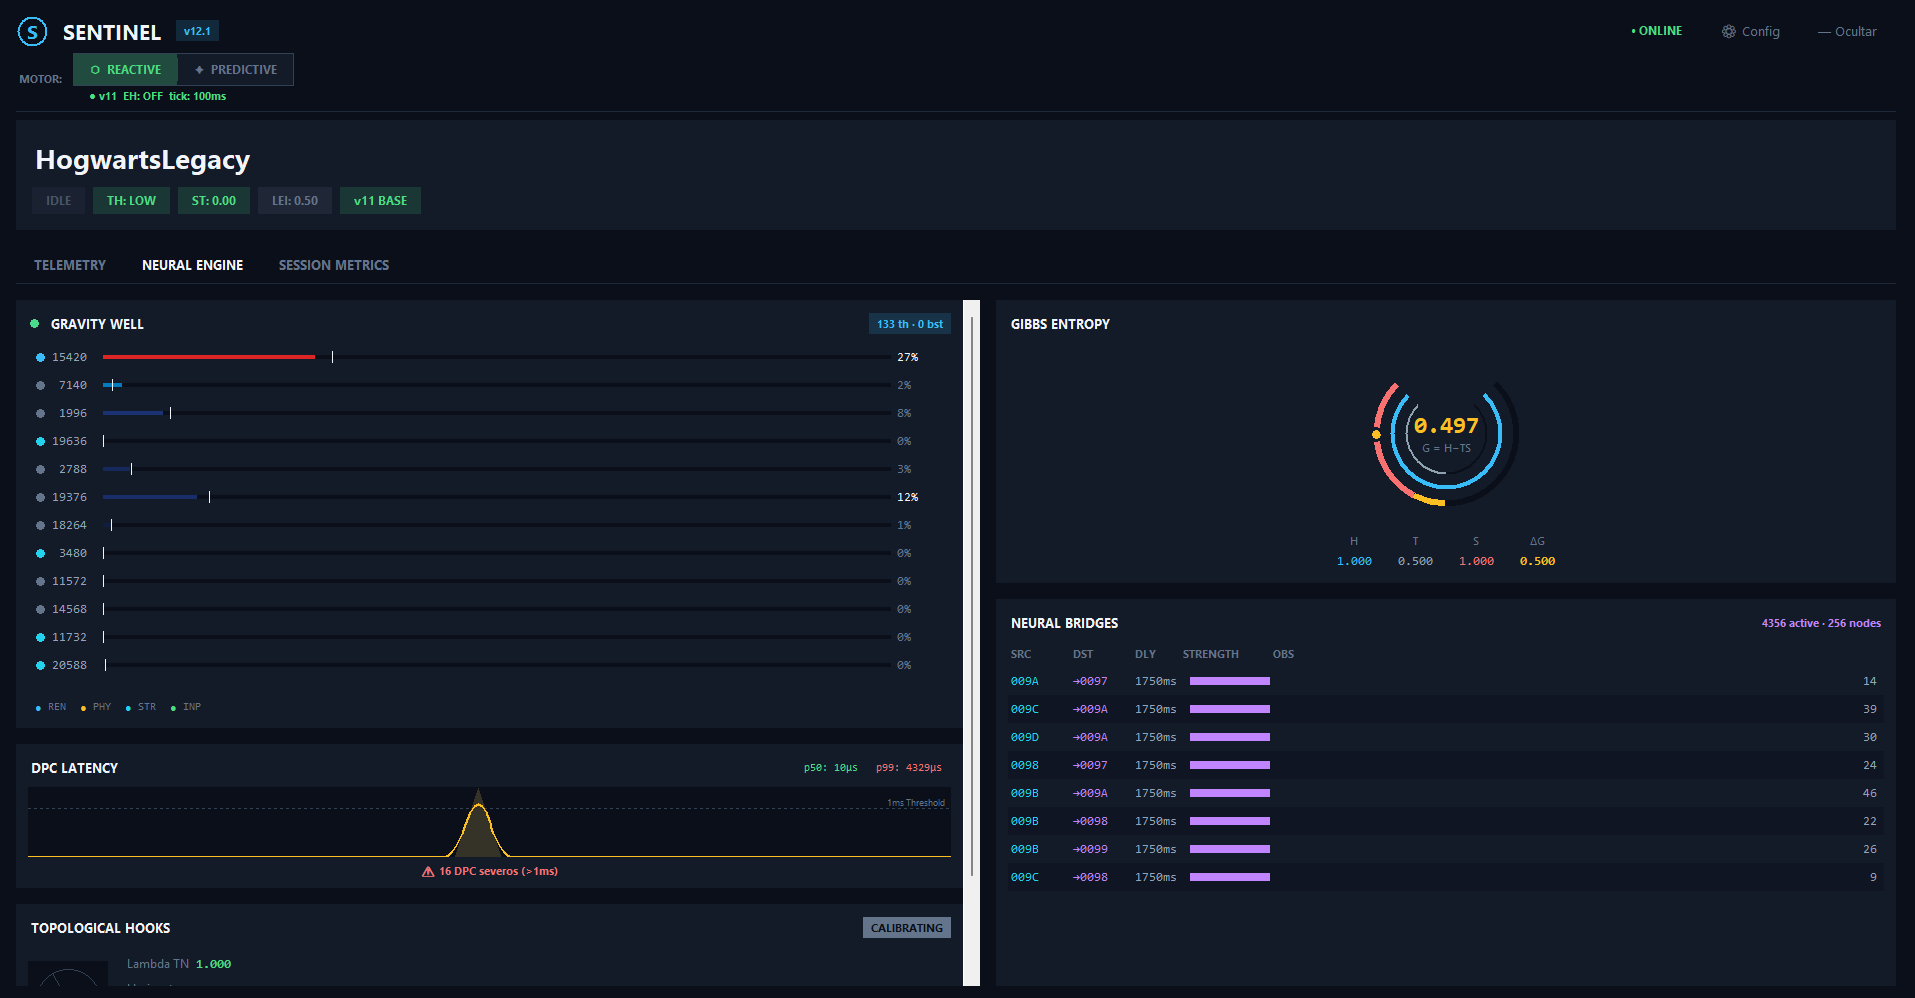Select process ID 2788
Screen dimensions: 1915x998
[x=73, y=469]
